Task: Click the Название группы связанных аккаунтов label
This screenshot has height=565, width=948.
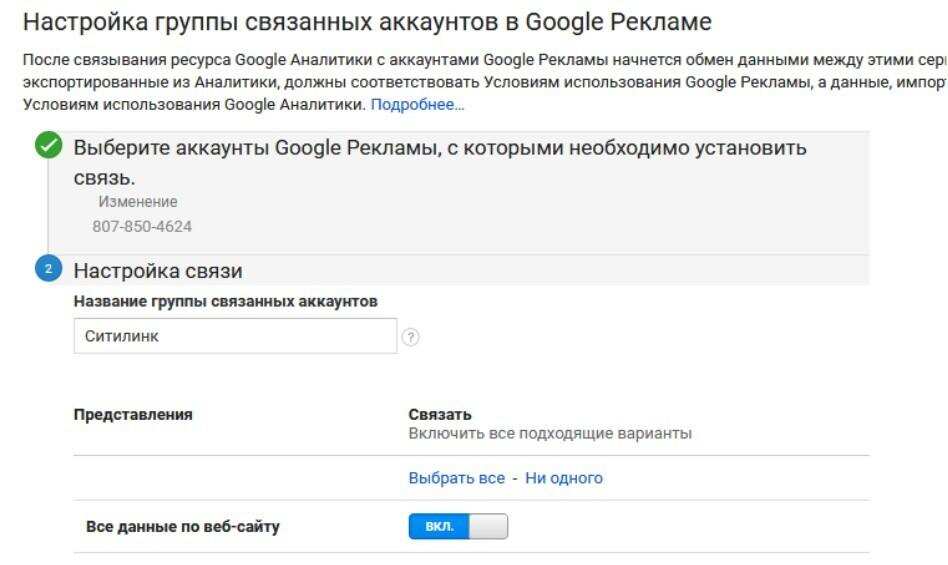Action: (225, 301)
